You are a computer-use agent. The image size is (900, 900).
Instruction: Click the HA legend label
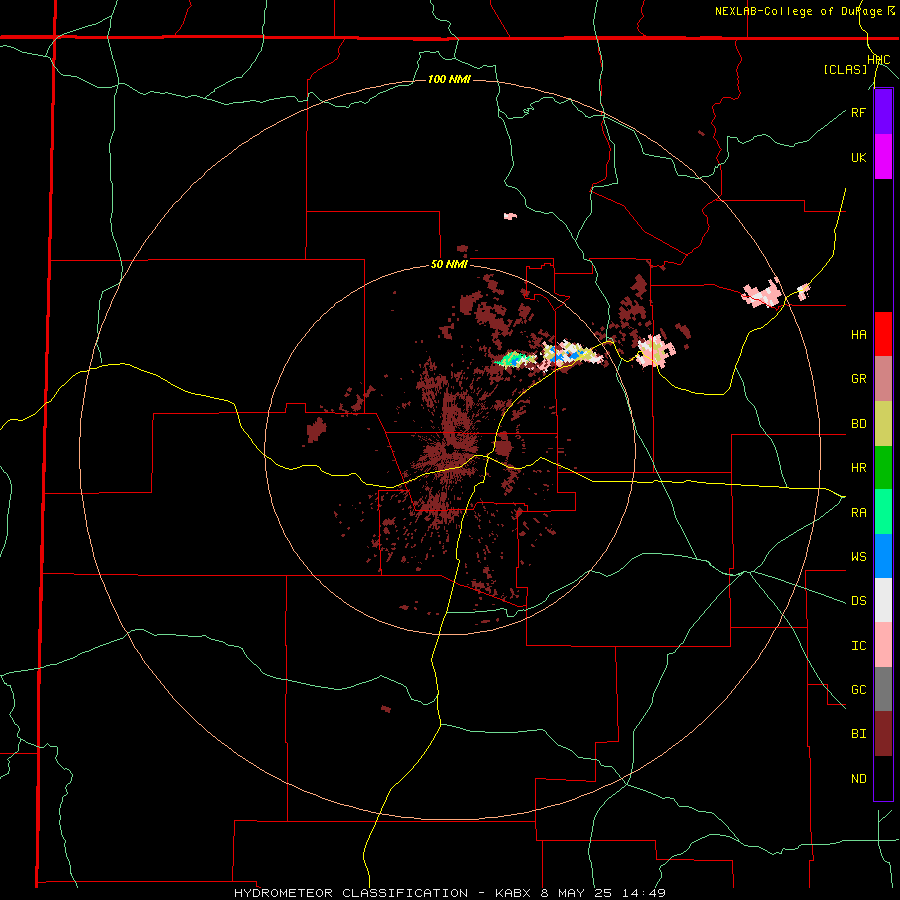pyautogui.click(x=858, y=335)
